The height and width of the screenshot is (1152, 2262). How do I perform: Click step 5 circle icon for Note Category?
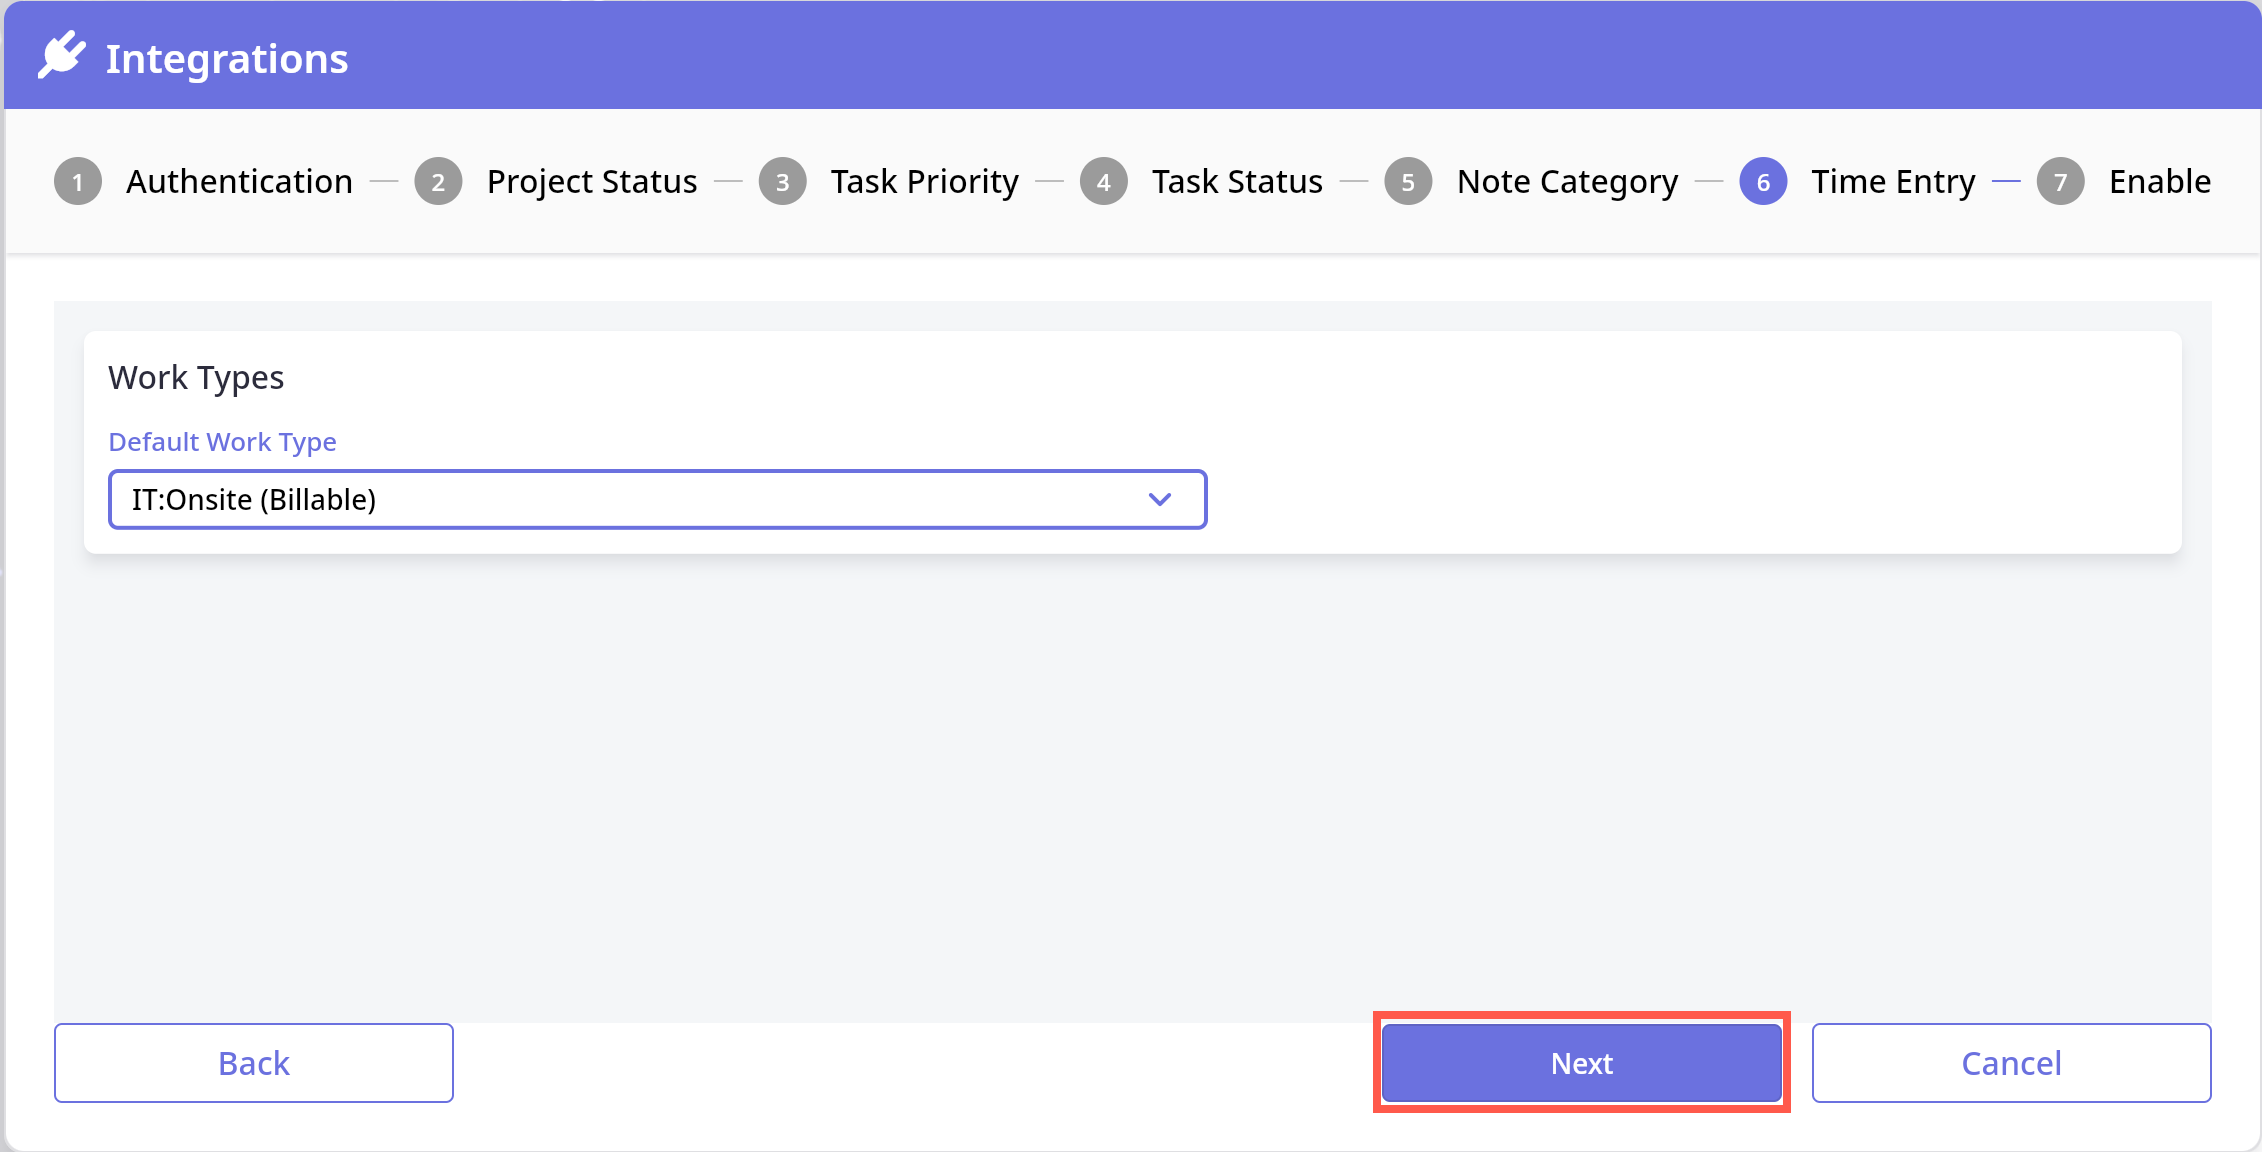pos(1408,182)
